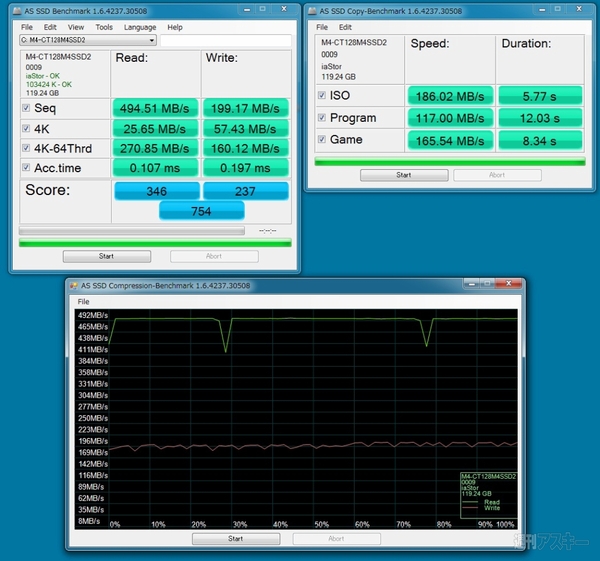This screenshot has height=561, width=600.
Task: Open the Help menu
Action: (175, 27)
